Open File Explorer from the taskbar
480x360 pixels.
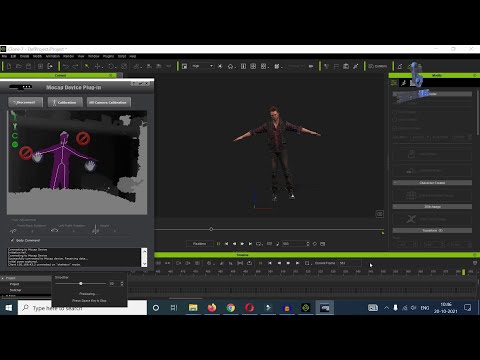click(x=193, y=308)
